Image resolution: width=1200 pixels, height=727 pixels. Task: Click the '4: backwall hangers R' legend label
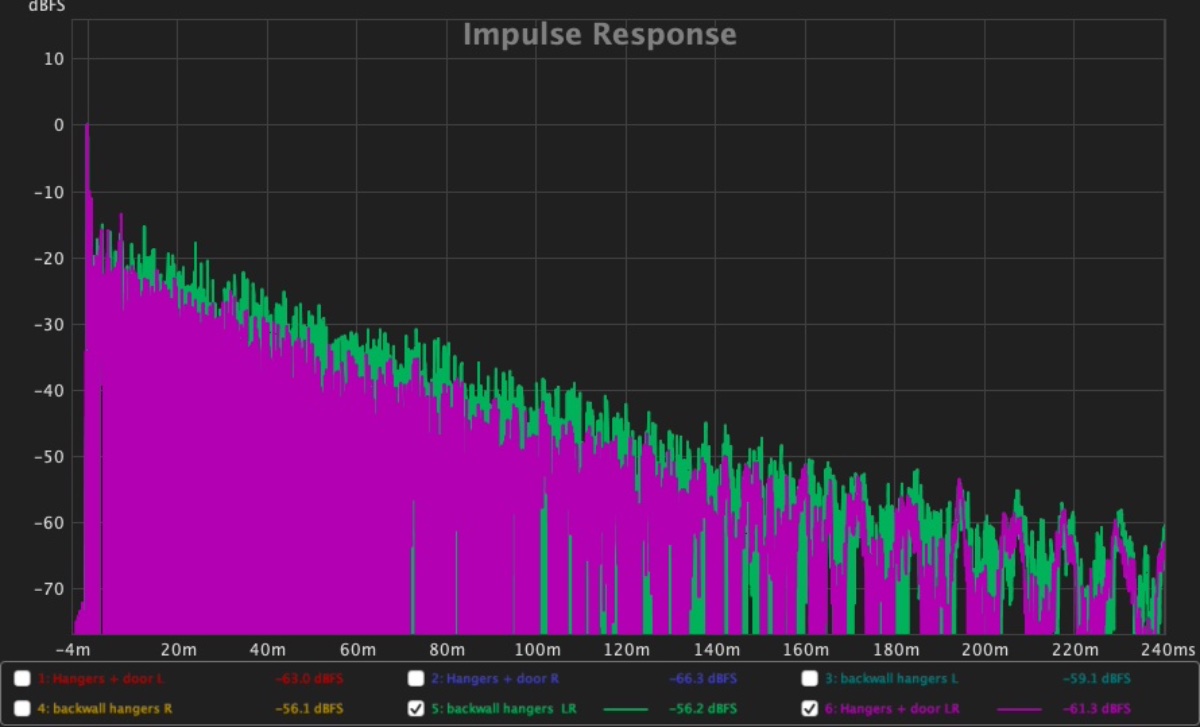98,708
